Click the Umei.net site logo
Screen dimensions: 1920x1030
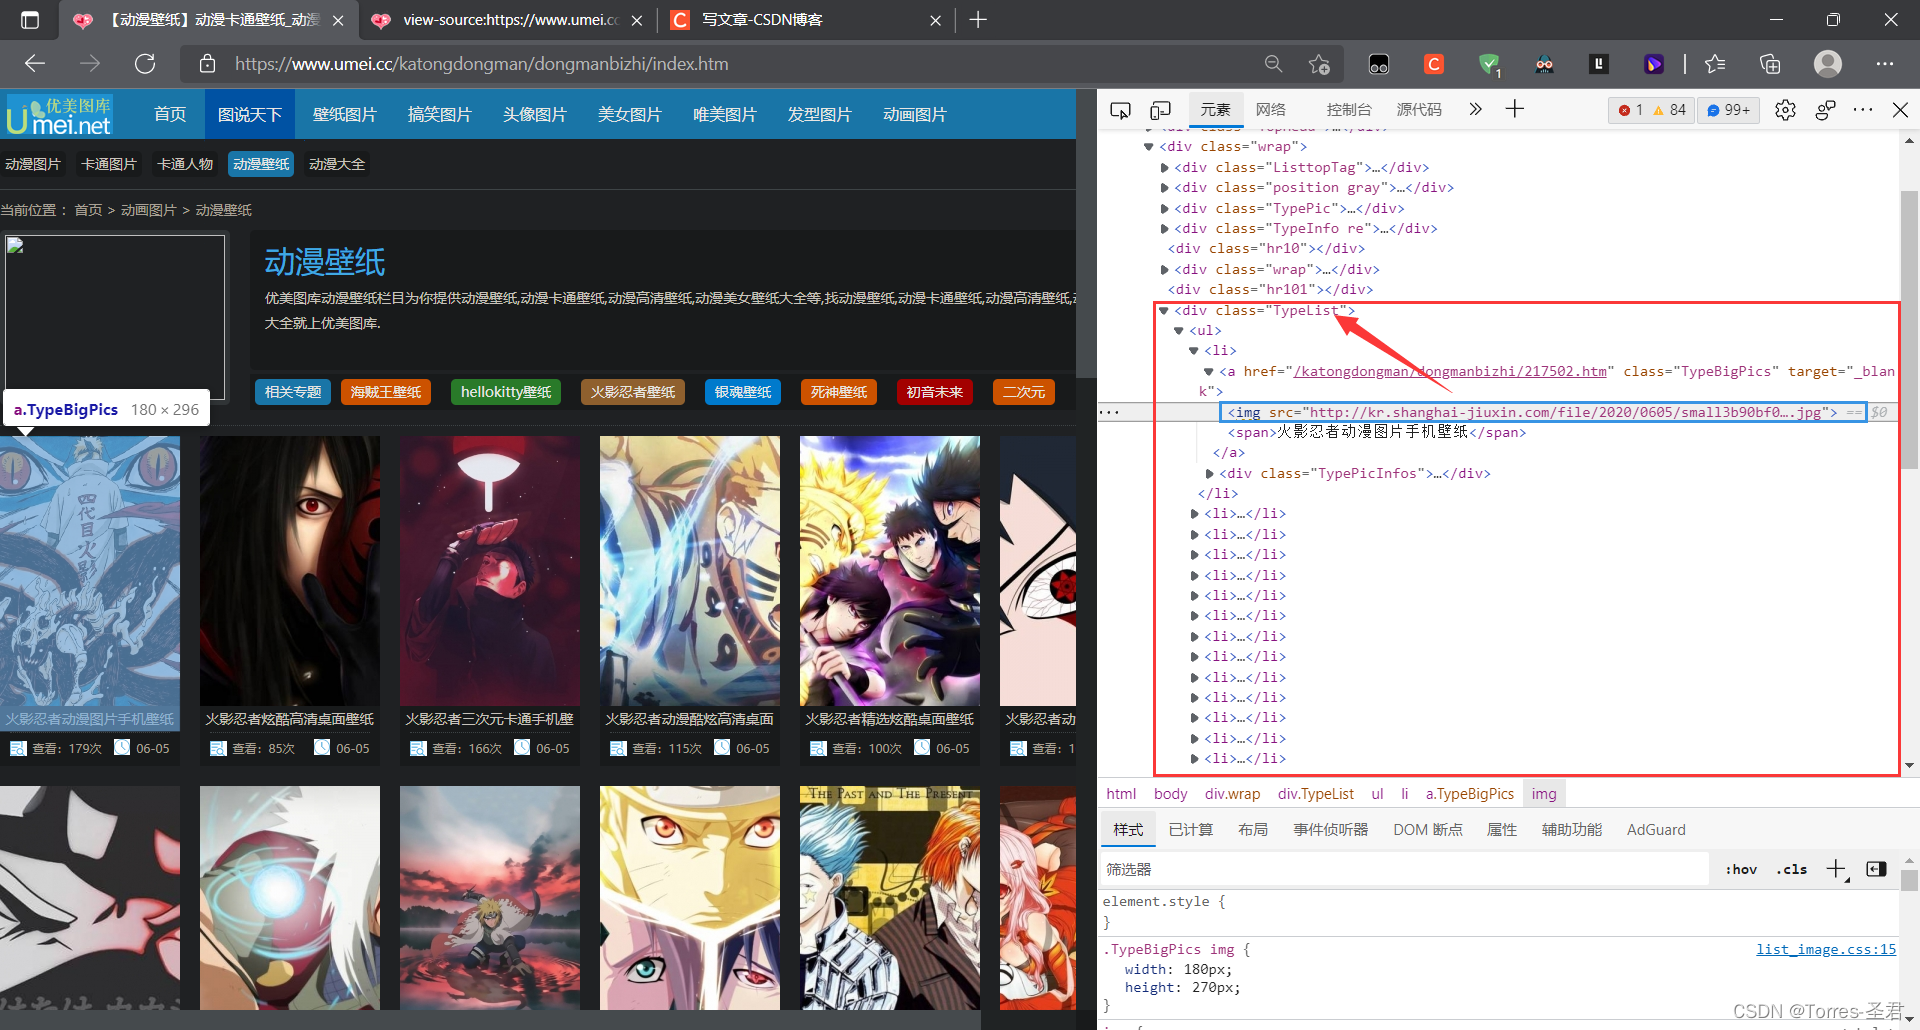(59, 115)
